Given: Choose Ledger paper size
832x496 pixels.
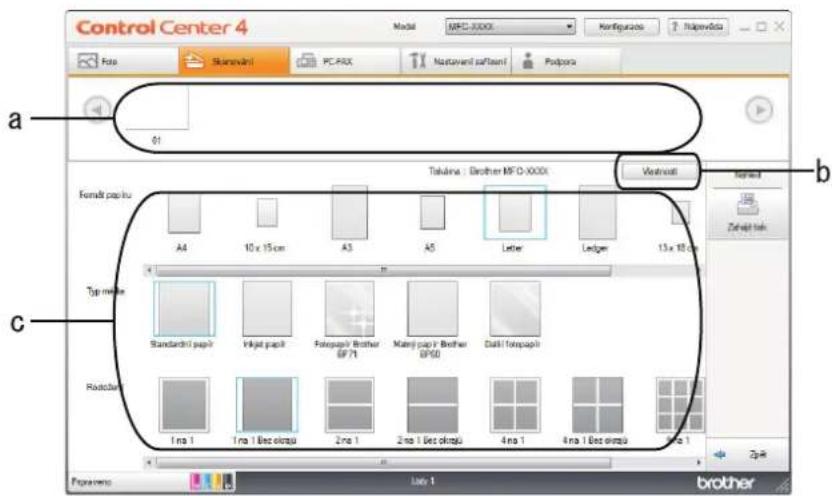Looking at the screenshot, I should (597, 212).
